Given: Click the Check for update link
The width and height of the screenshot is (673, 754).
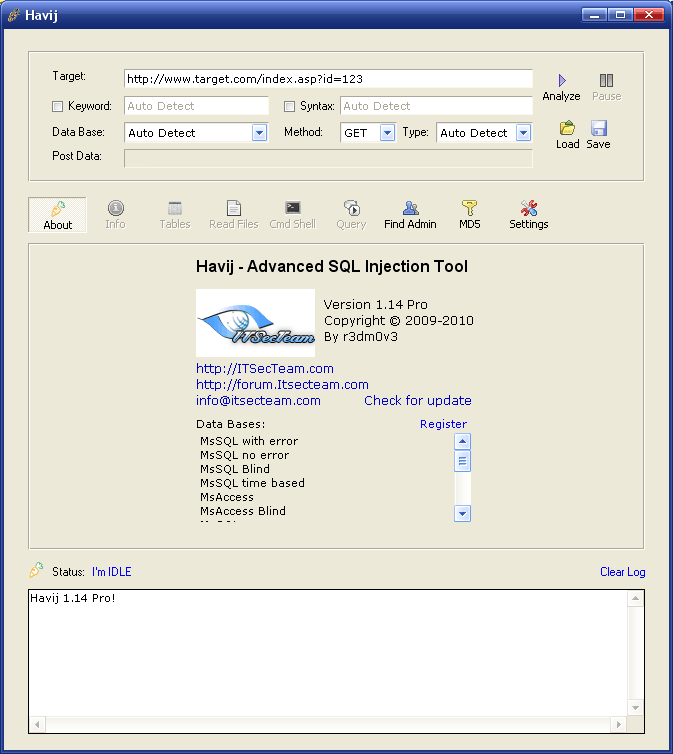Looking at the screenshot, I should [x=418, y=401].
